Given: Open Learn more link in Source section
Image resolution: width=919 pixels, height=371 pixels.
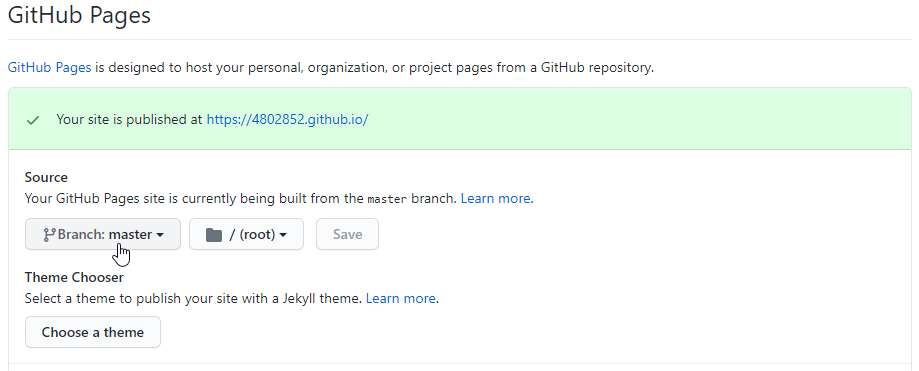Looking at the screenshot, I should [x=495, y=199].
